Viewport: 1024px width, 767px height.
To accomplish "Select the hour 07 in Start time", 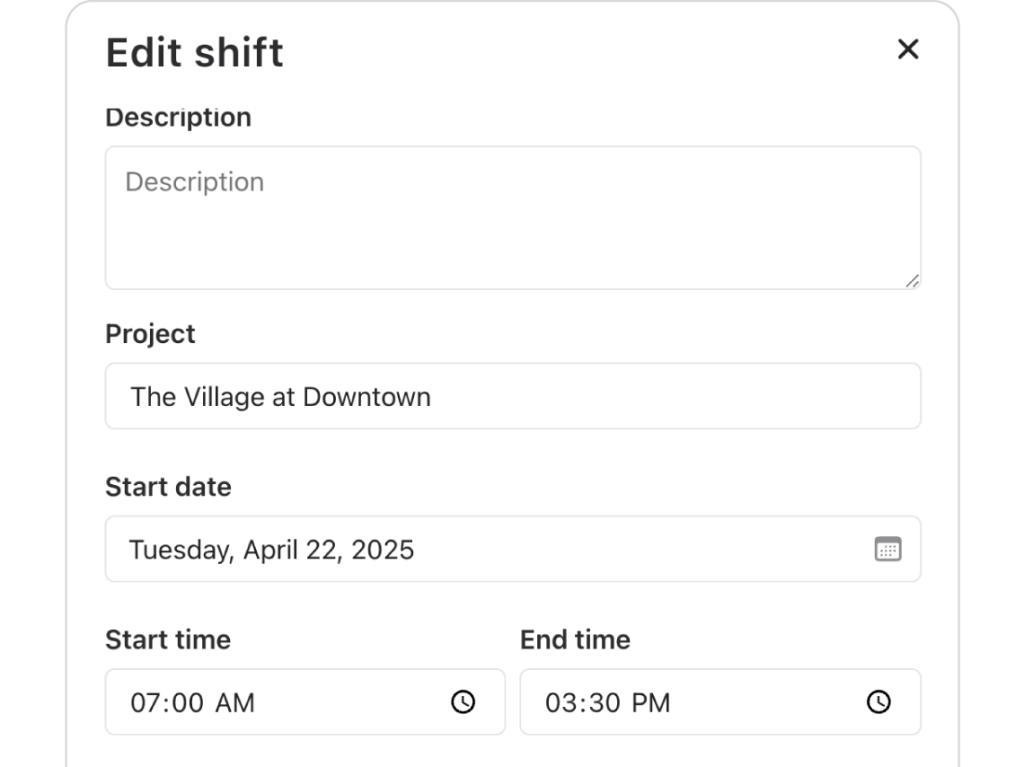I will pos(145,702).
